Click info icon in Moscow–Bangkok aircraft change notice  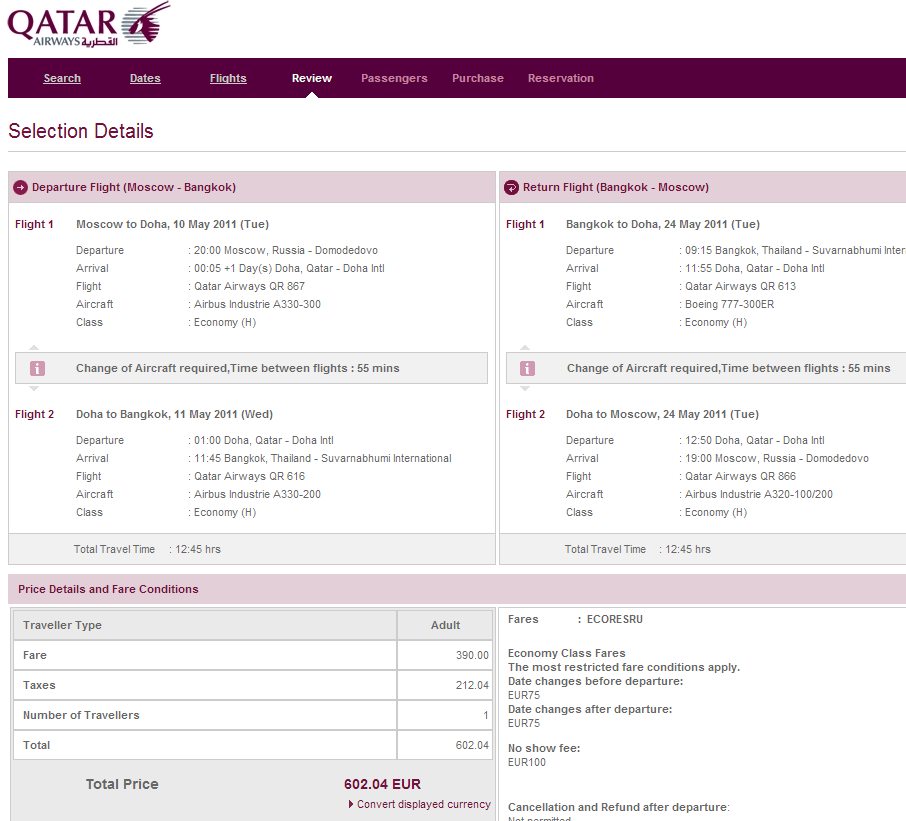[37, 368]
